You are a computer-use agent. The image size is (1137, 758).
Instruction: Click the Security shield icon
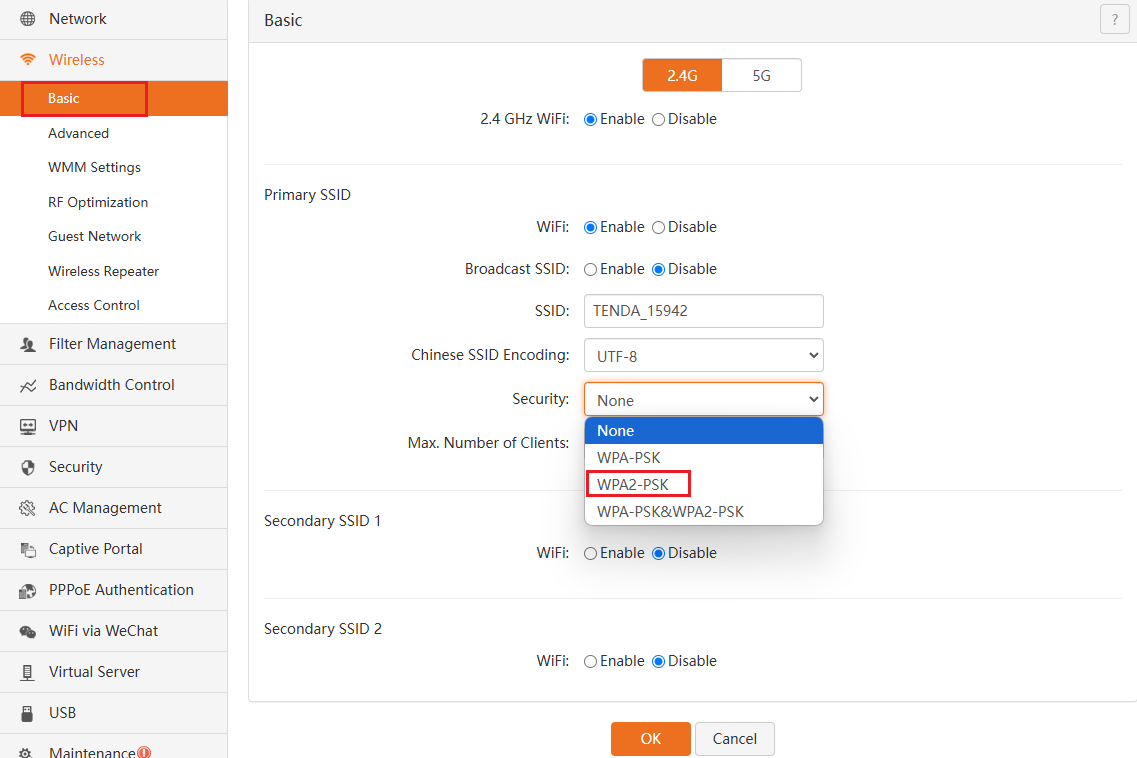[x=28, y=467]
